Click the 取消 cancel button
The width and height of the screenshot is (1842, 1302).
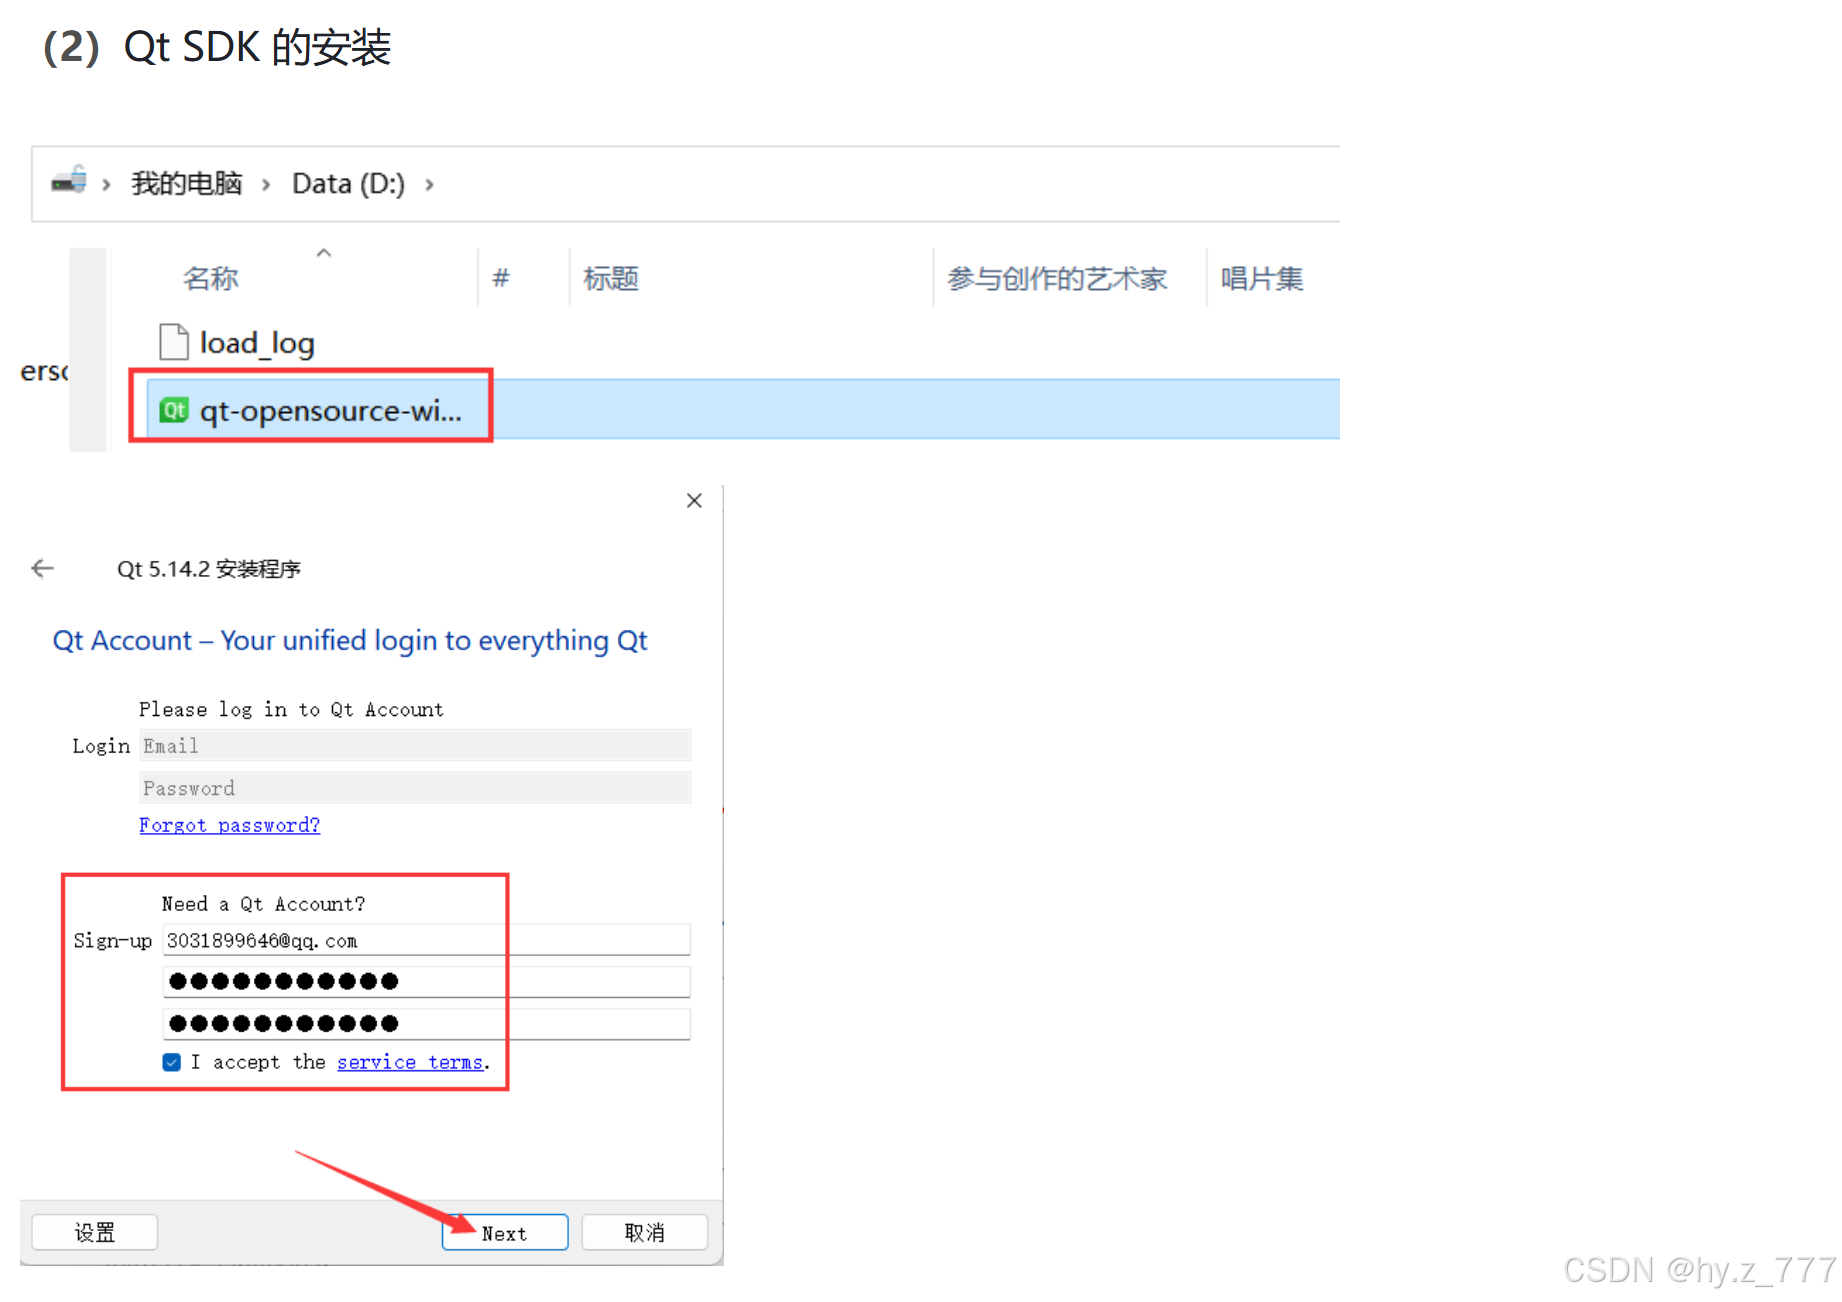[x=645, y=1233]
